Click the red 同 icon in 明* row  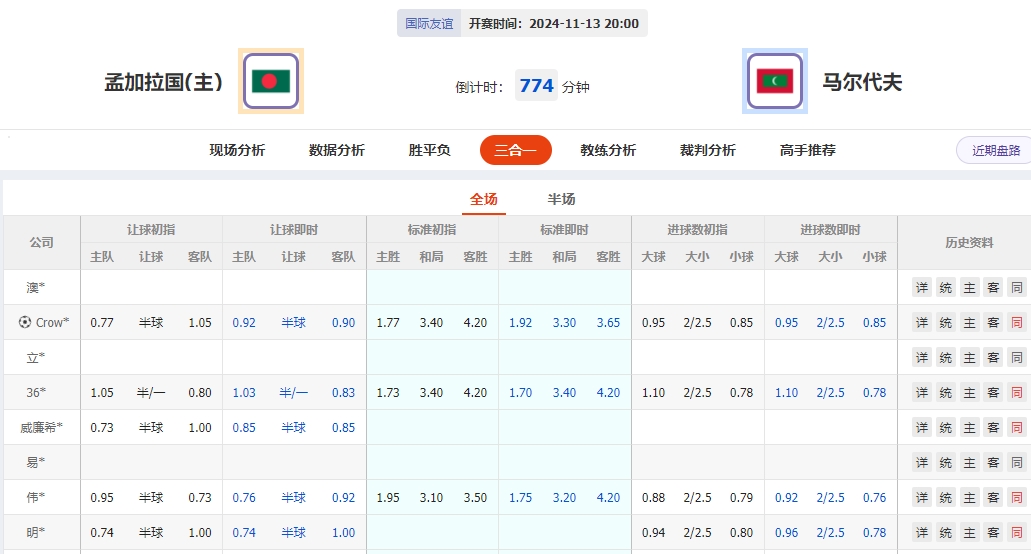click(x=1017, y=533)
